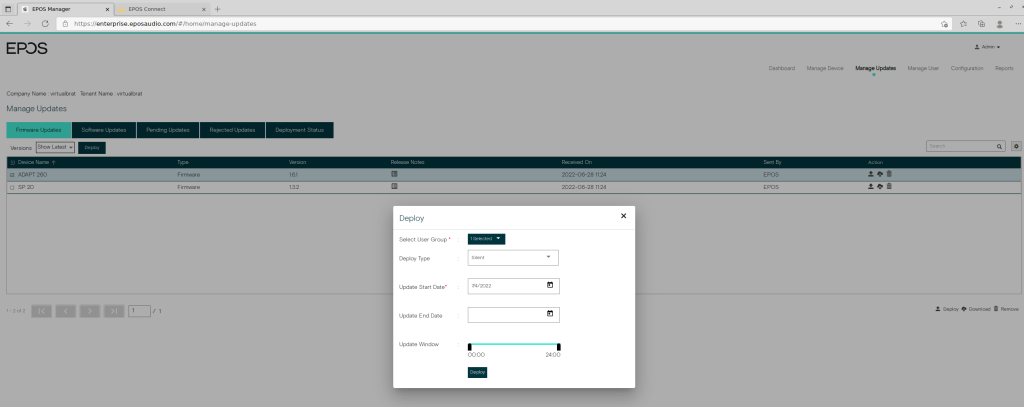The width and height of the screenshot is (1024, 407).
Task: Click the remove trash icon for ADAPT 360
Action: [889, 174]
